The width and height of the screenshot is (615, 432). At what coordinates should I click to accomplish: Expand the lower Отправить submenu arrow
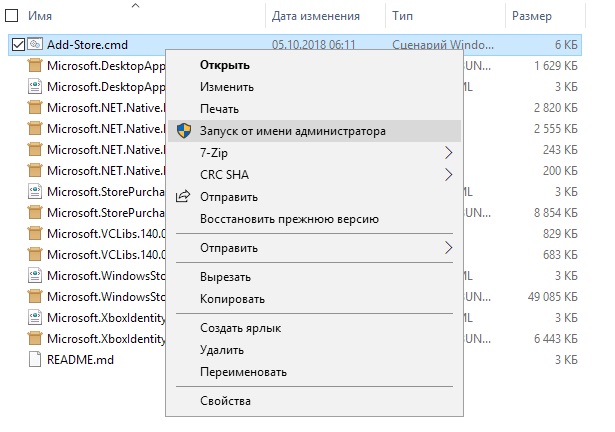pos(449,248)
